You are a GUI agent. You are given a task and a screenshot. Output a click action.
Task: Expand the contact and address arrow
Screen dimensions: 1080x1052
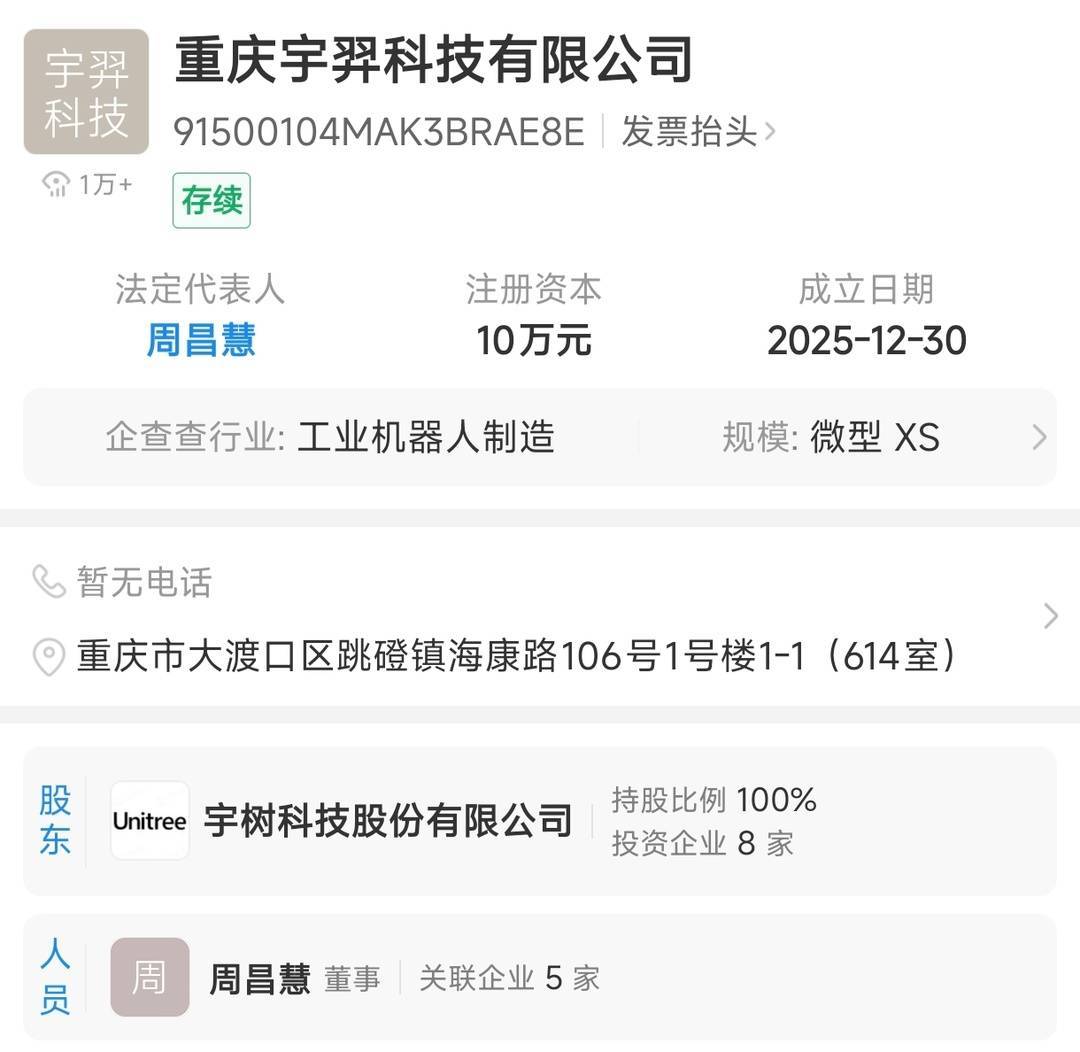(x=1050, y=616)
